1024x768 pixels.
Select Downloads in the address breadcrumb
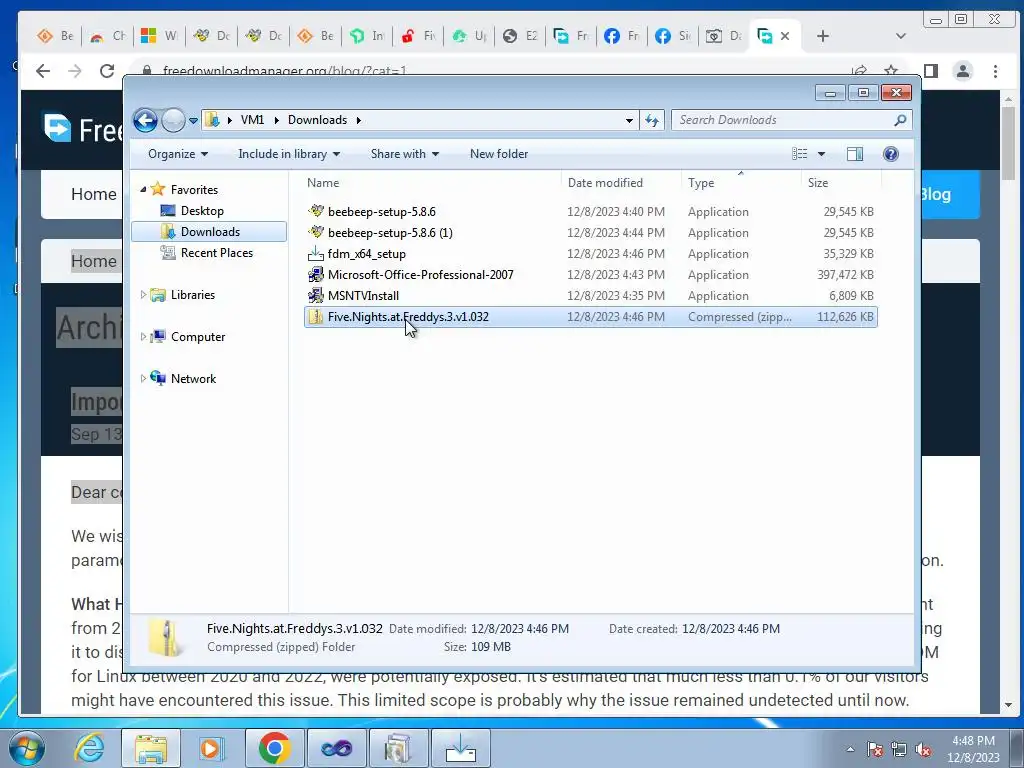317,120
